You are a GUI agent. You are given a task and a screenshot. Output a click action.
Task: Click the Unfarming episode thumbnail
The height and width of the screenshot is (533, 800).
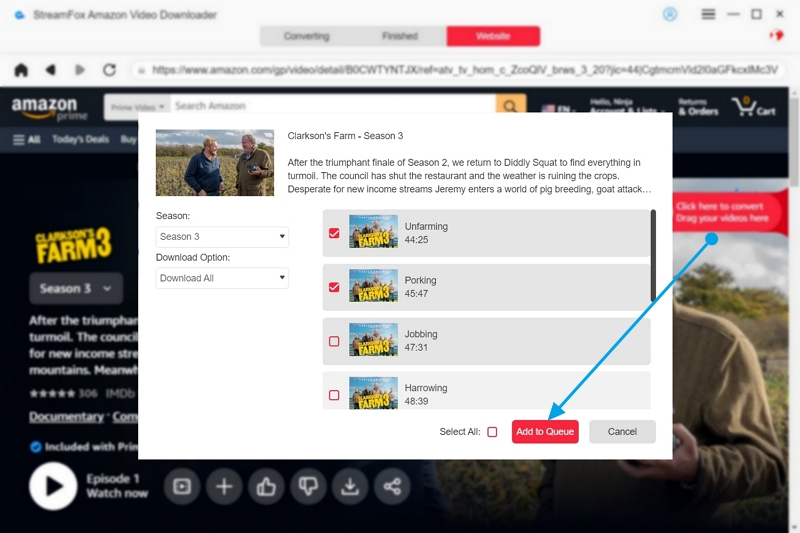coord(373,232)
